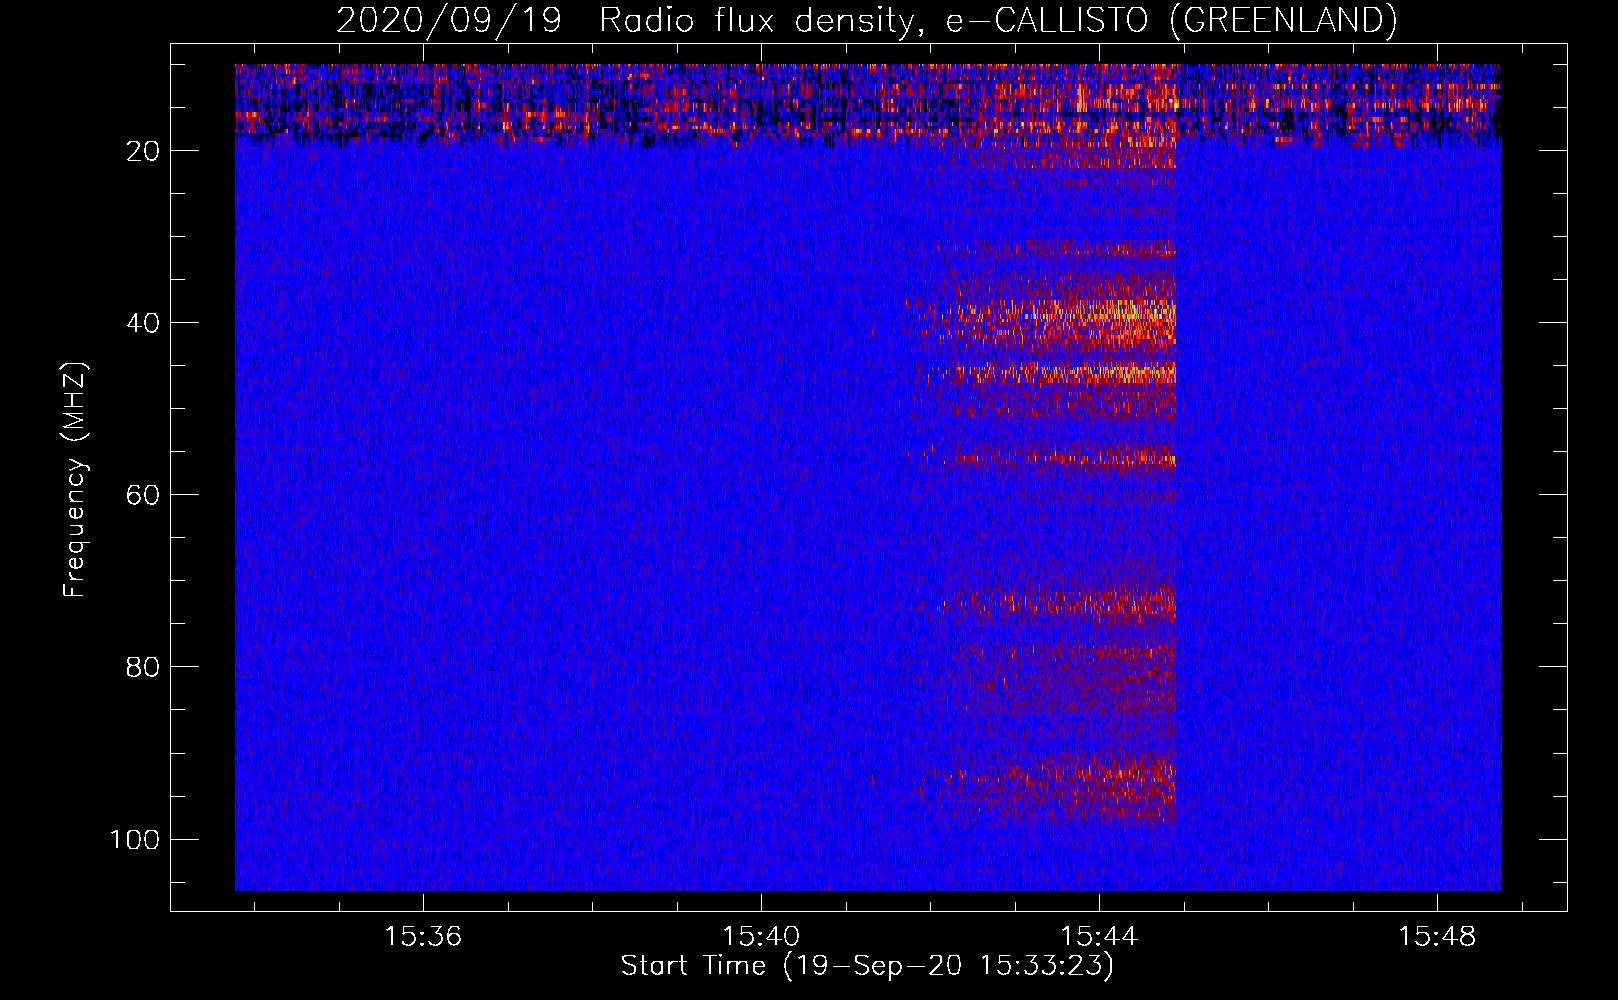Image resolution: width=1618 pixels, height=1000 pixels.
Task: Click the '15:36' time tick label
Action: point(423,937)
